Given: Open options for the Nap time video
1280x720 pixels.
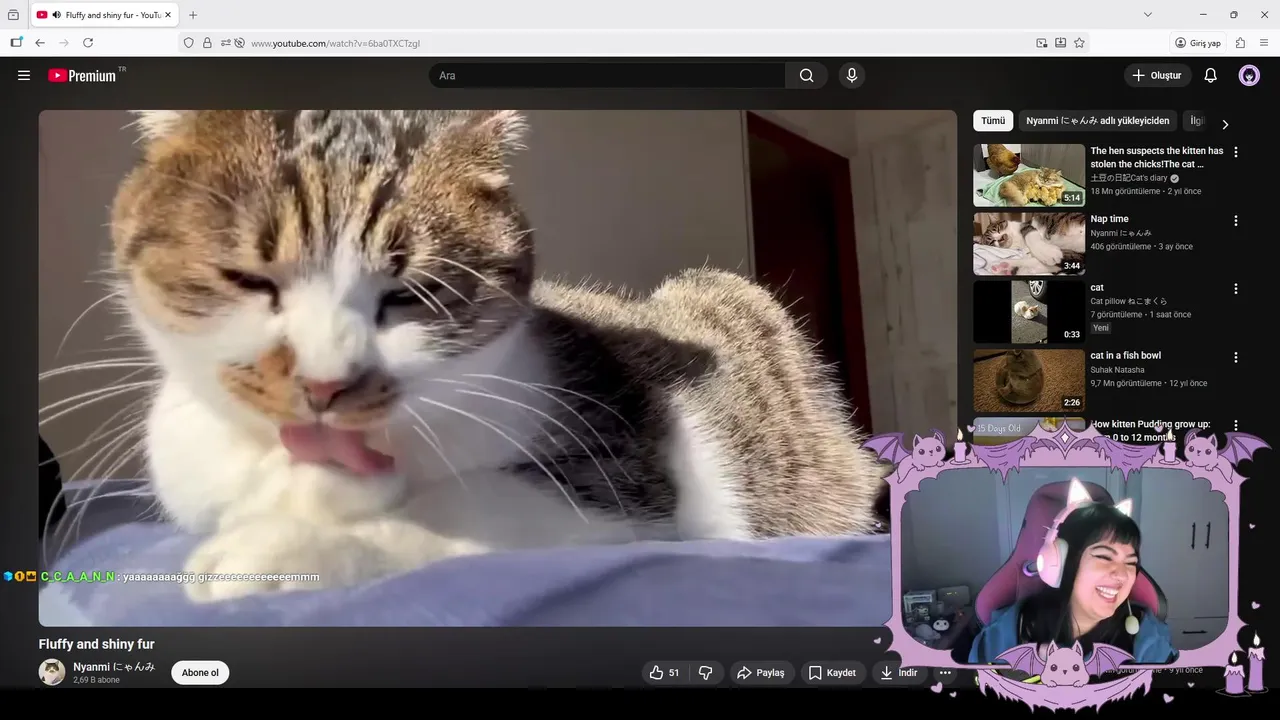Looking at the screenshot, I should [x=1236, y=220].
